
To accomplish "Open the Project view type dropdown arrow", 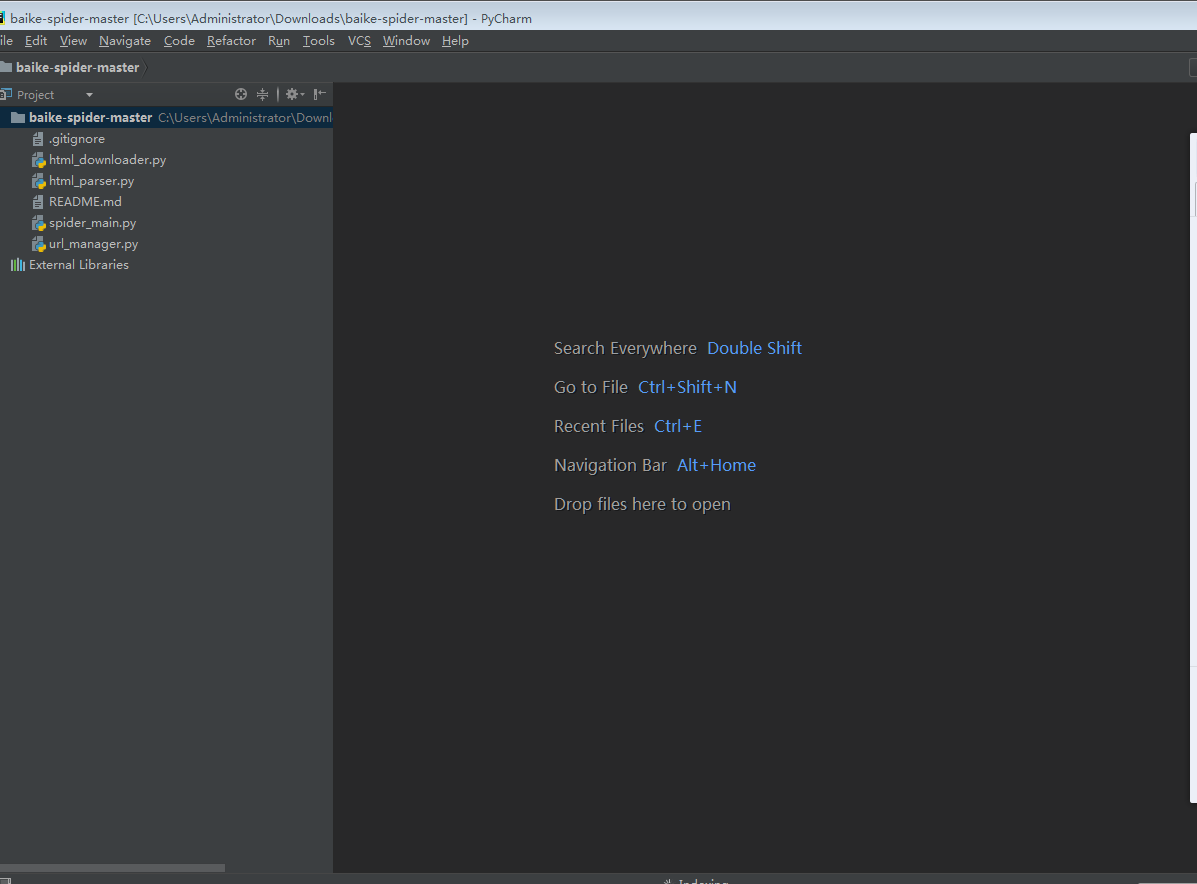I will [x=89, y=95].
